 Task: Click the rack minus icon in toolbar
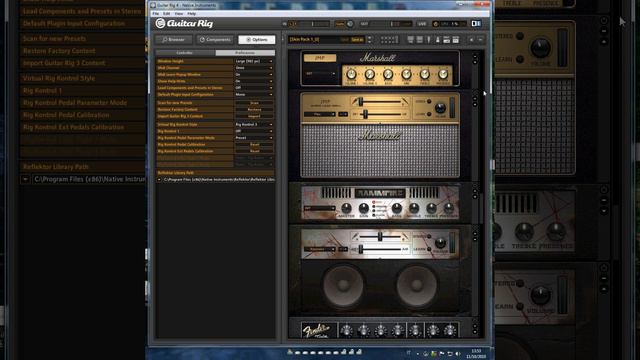(480, 40)
